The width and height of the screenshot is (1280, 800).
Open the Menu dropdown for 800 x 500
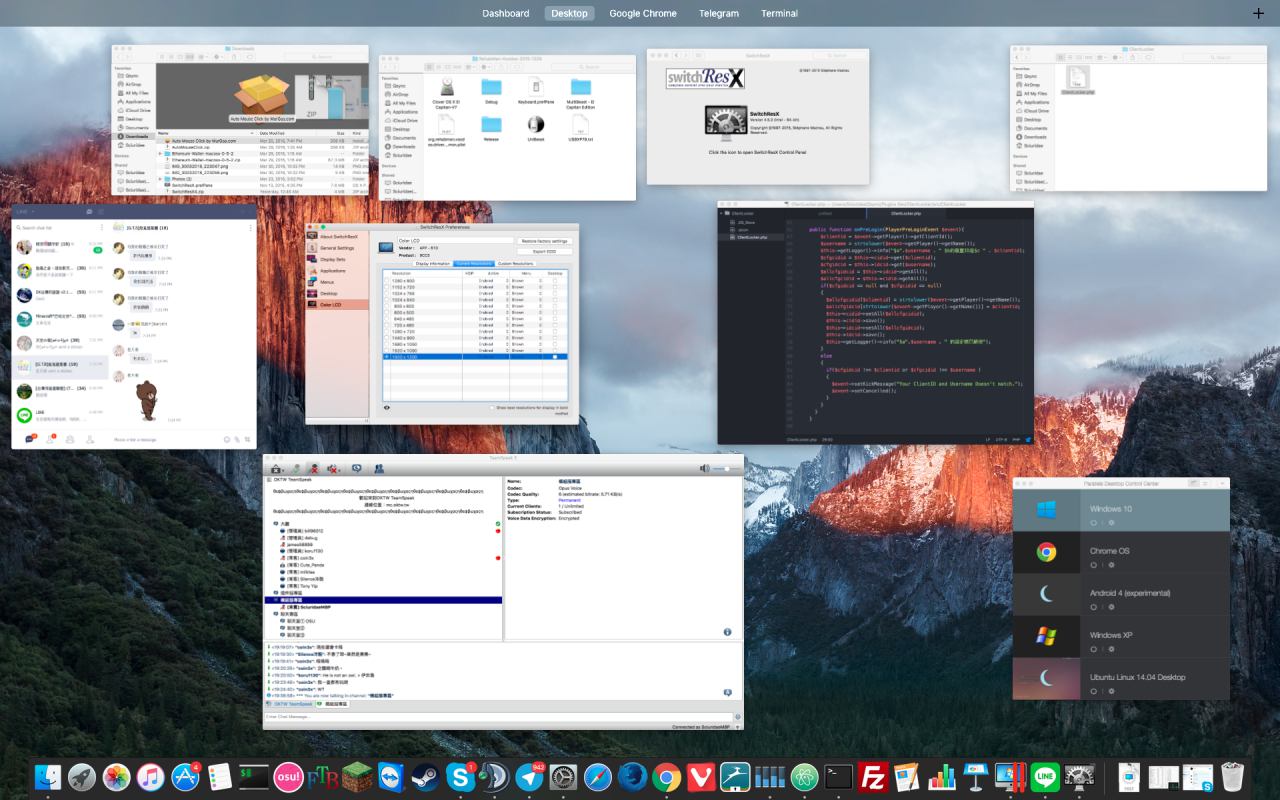coord(527,312)
